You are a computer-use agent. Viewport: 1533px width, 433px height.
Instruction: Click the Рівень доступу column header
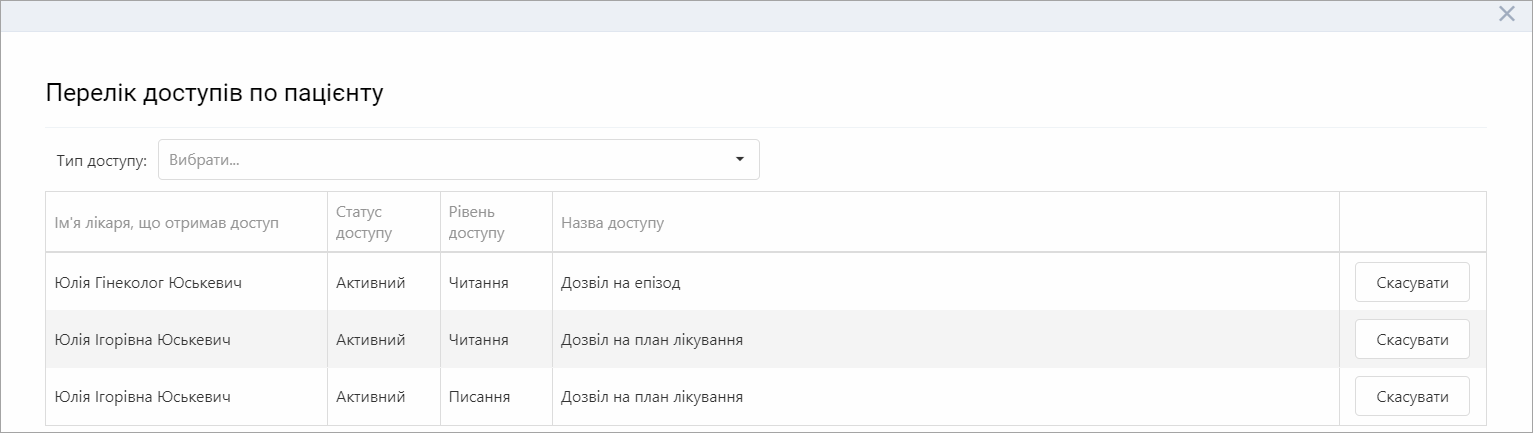tap(477, 222)
